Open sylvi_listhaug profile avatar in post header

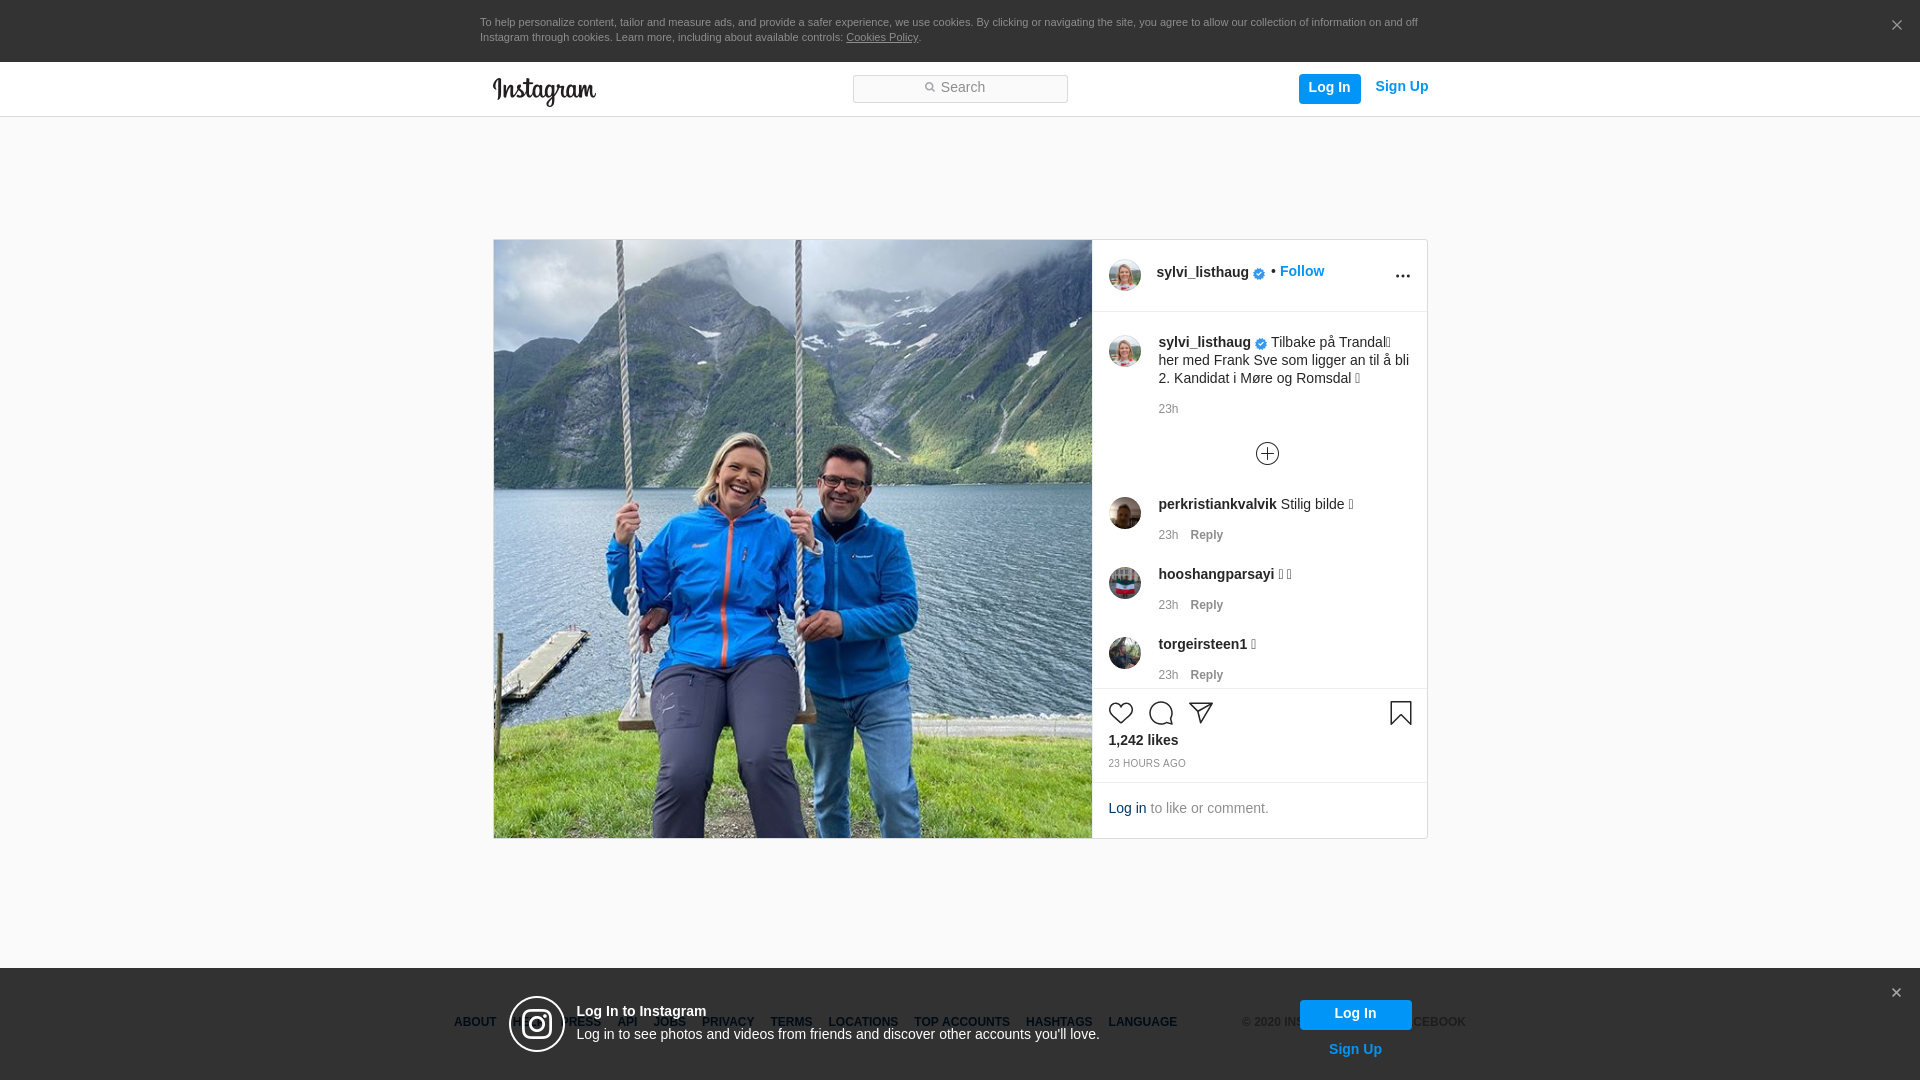click(x=1124, y=275)
